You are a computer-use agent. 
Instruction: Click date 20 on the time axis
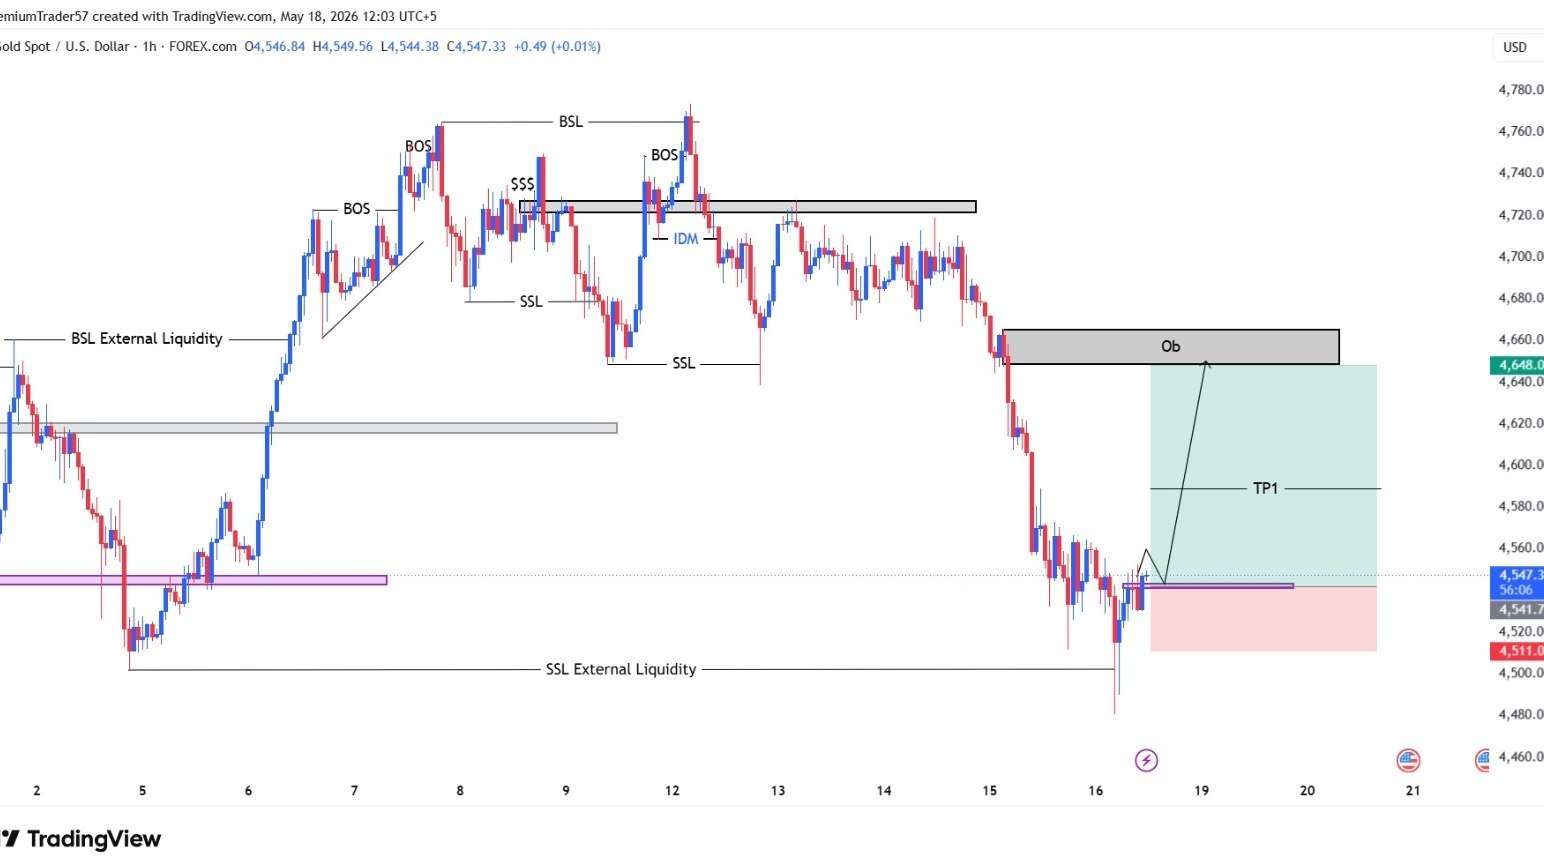tap(1307, 790)
